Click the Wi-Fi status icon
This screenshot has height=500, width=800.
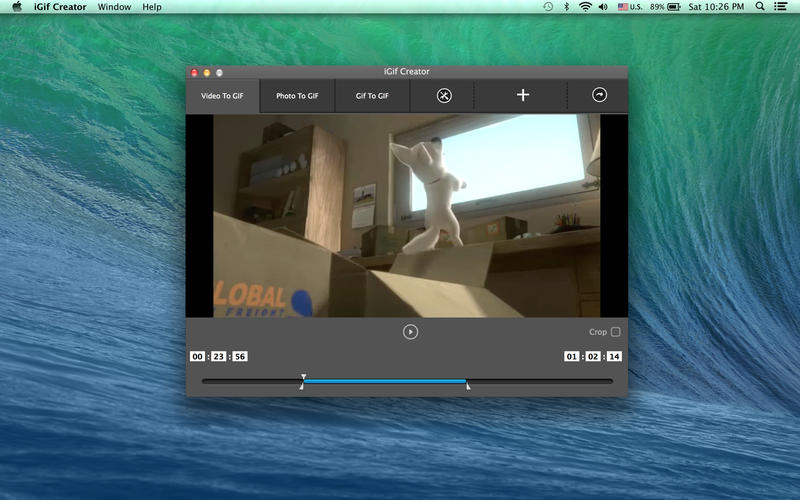point(585,7)
